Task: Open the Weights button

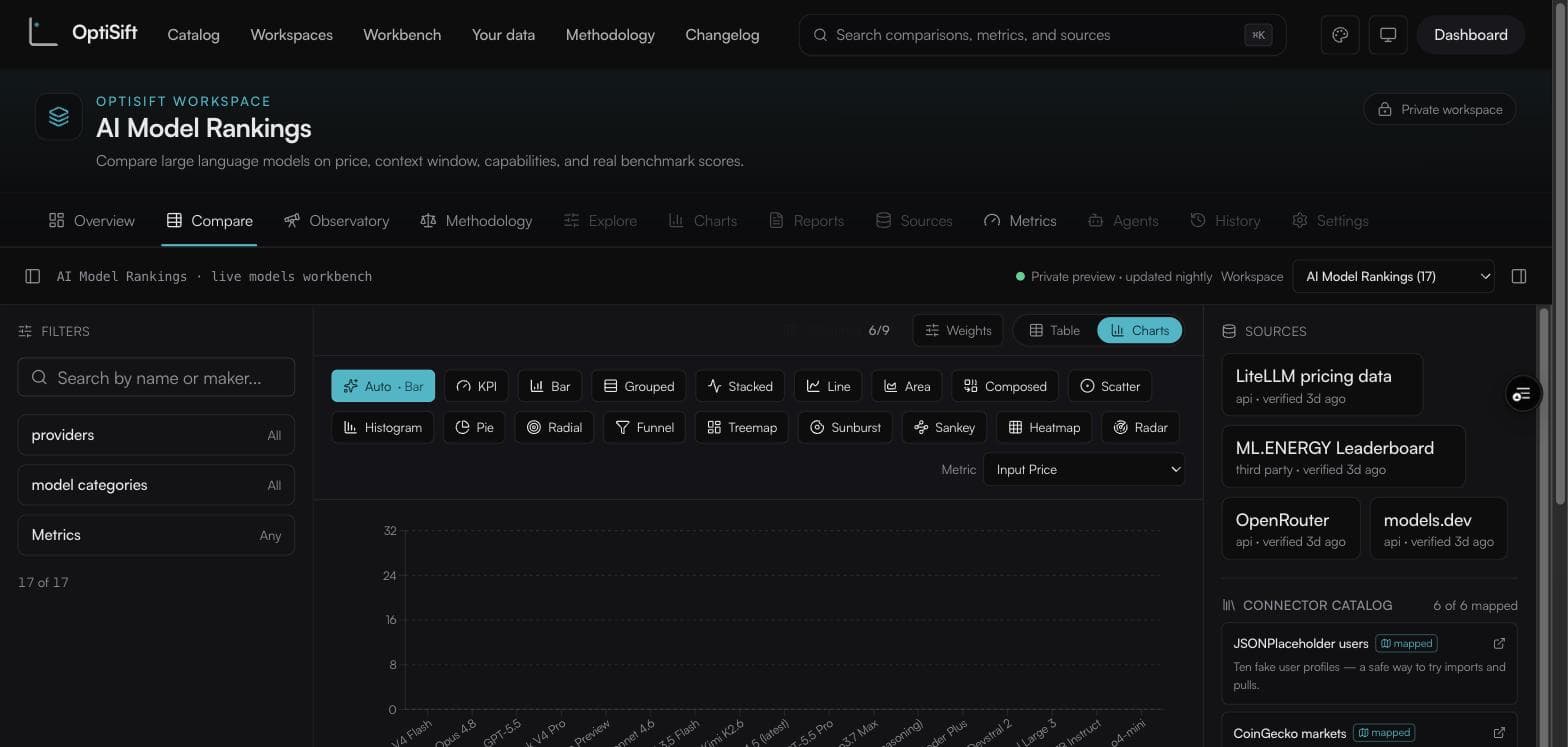Action: tap(958, 330)
